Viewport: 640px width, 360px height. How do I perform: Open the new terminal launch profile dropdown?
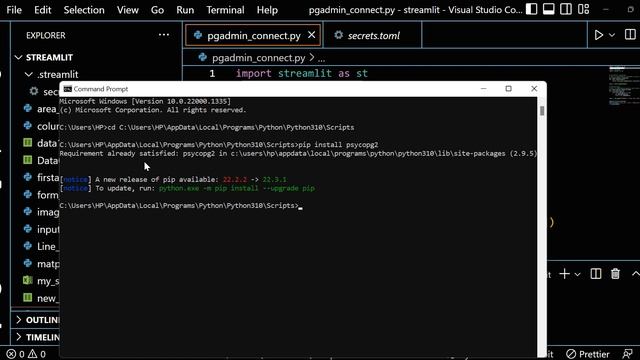point(577,274)
